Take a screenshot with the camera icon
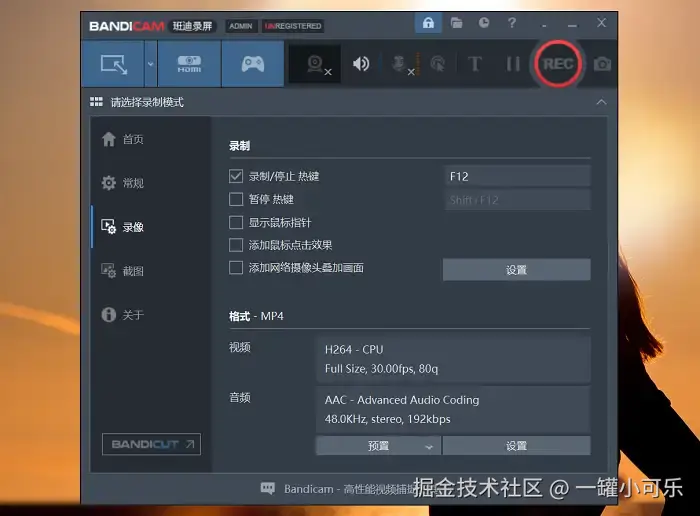Image resolution: width=700 pixels, height=516 pixels. pyautogui.click(x=602, y=64)
